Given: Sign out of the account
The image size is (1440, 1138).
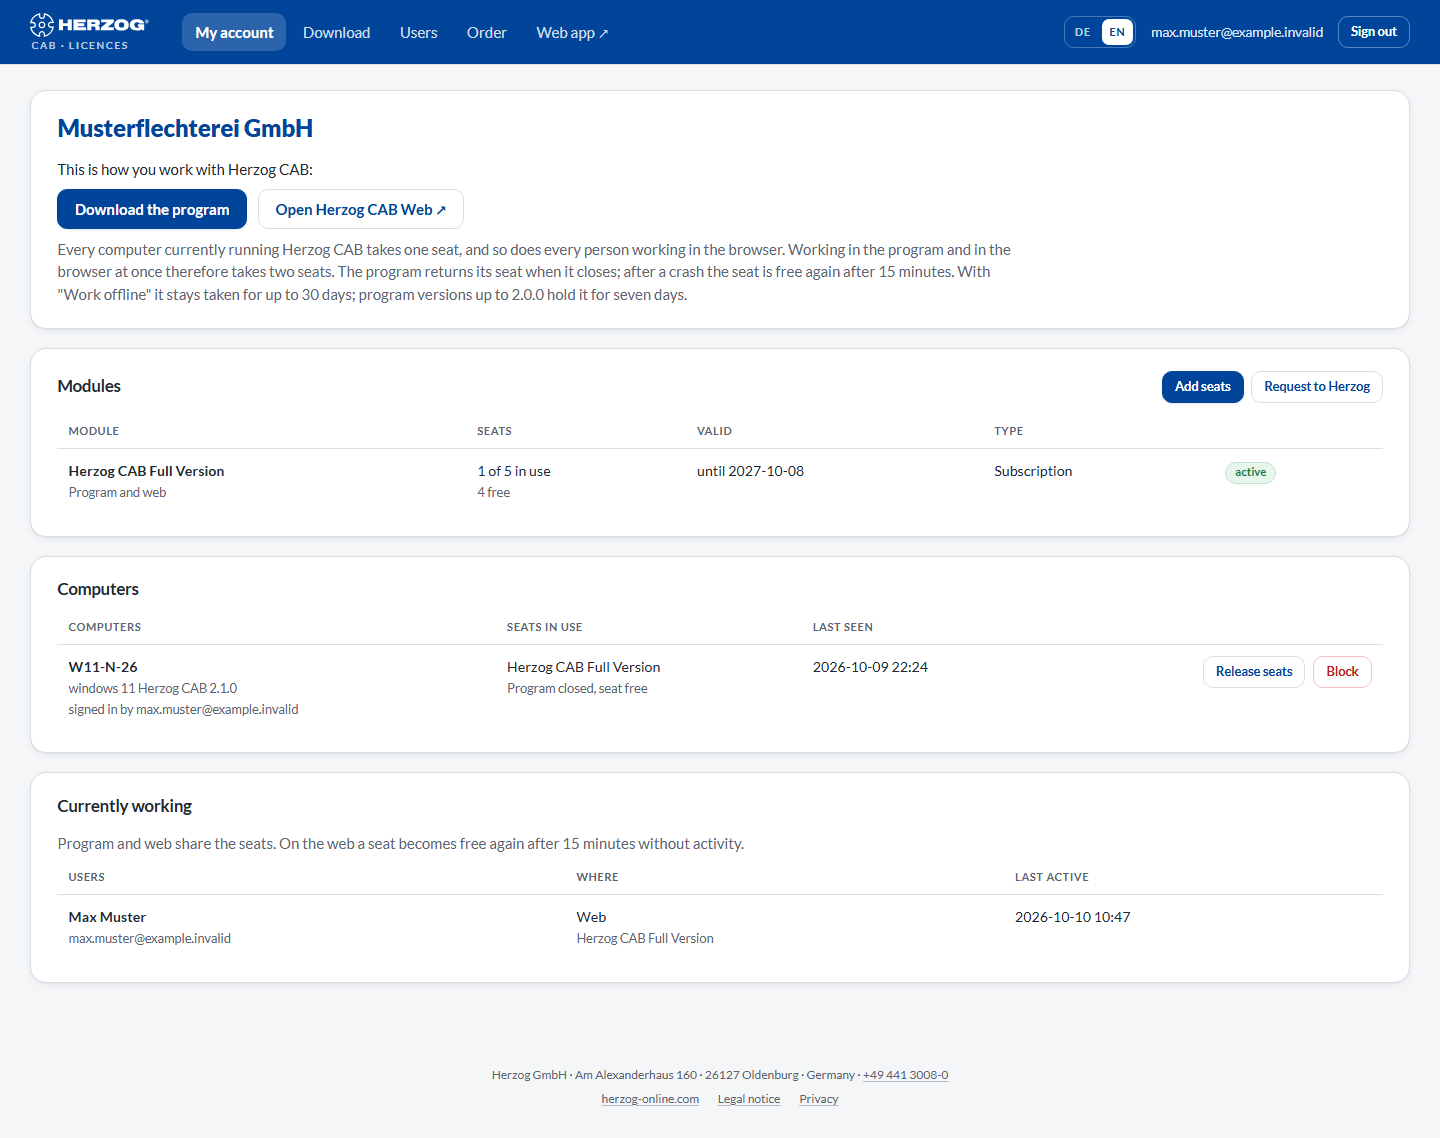Looking at the screenshot, I should pyautogui.click(x=1373, y=32).
